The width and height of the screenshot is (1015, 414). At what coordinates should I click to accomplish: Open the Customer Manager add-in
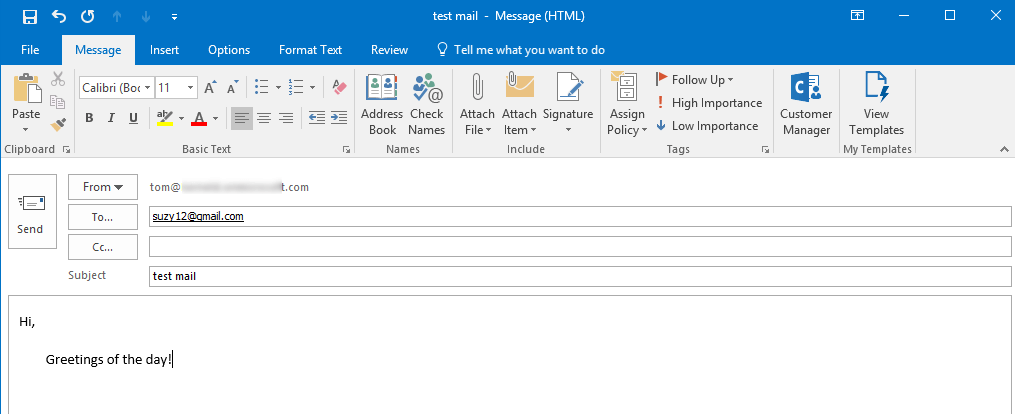pyautogui.click(x=805, y=104)
